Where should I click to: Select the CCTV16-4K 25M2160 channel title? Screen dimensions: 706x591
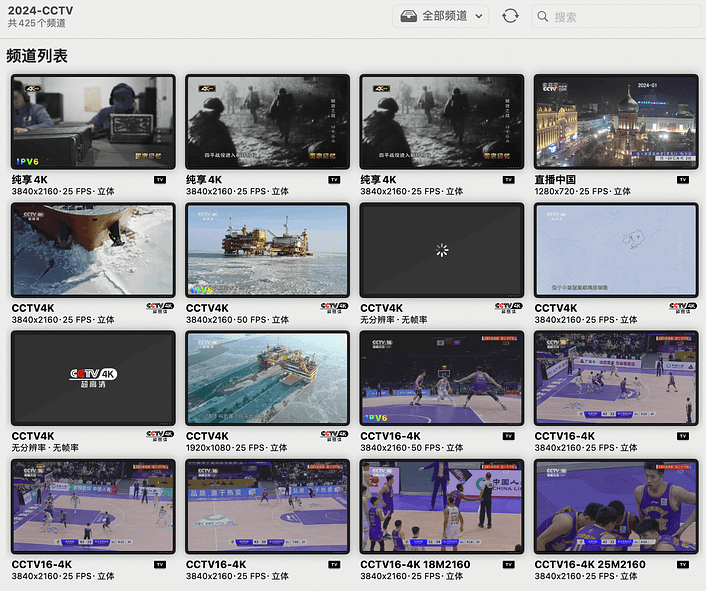tap(590, 564)
